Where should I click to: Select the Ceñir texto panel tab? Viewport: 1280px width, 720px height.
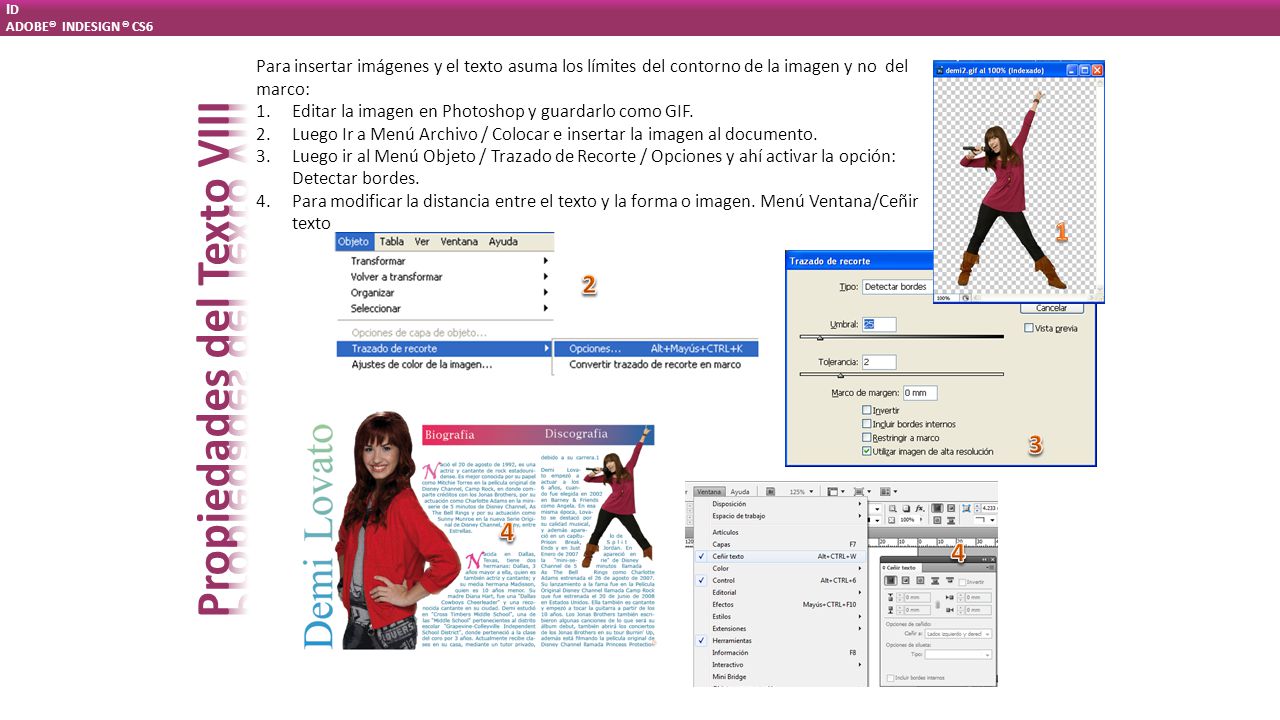[x=900, y=567]
